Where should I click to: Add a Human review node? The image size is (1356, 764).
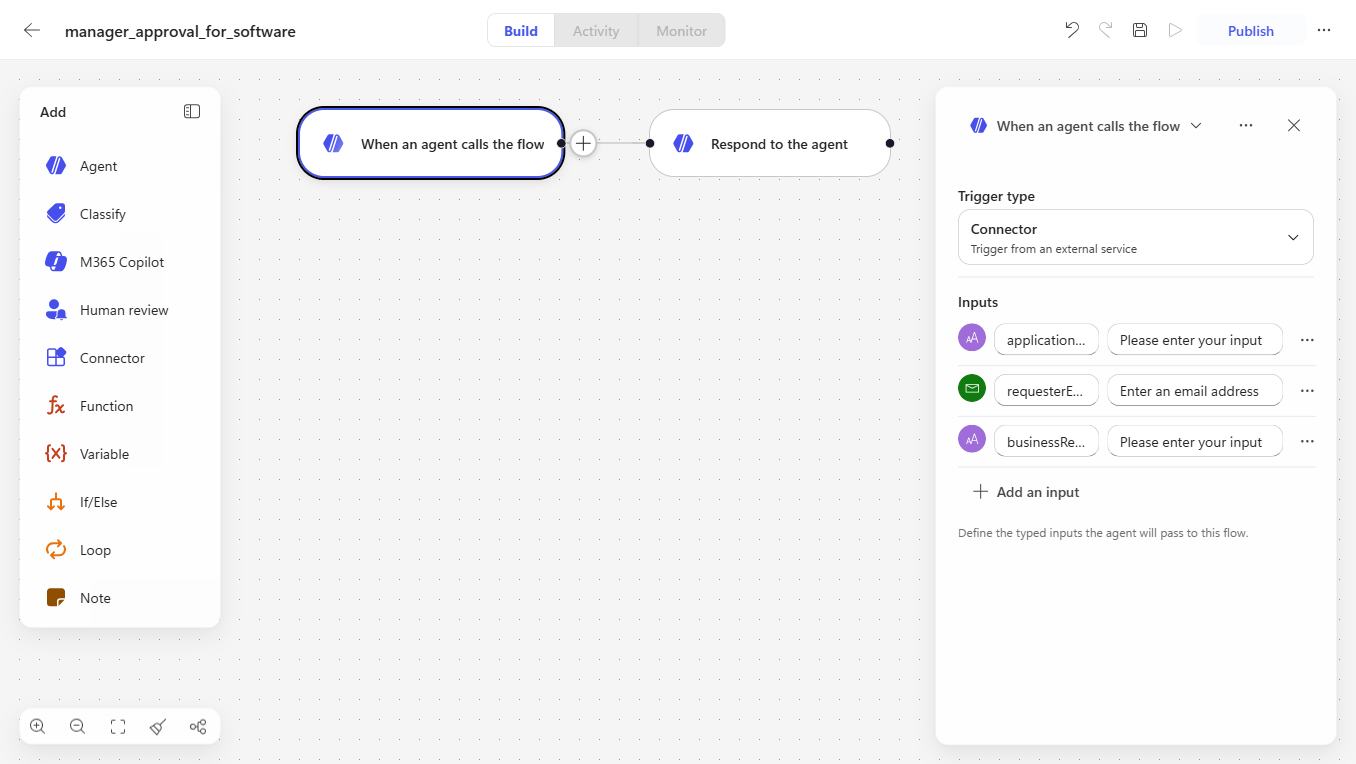click(120, 310)
